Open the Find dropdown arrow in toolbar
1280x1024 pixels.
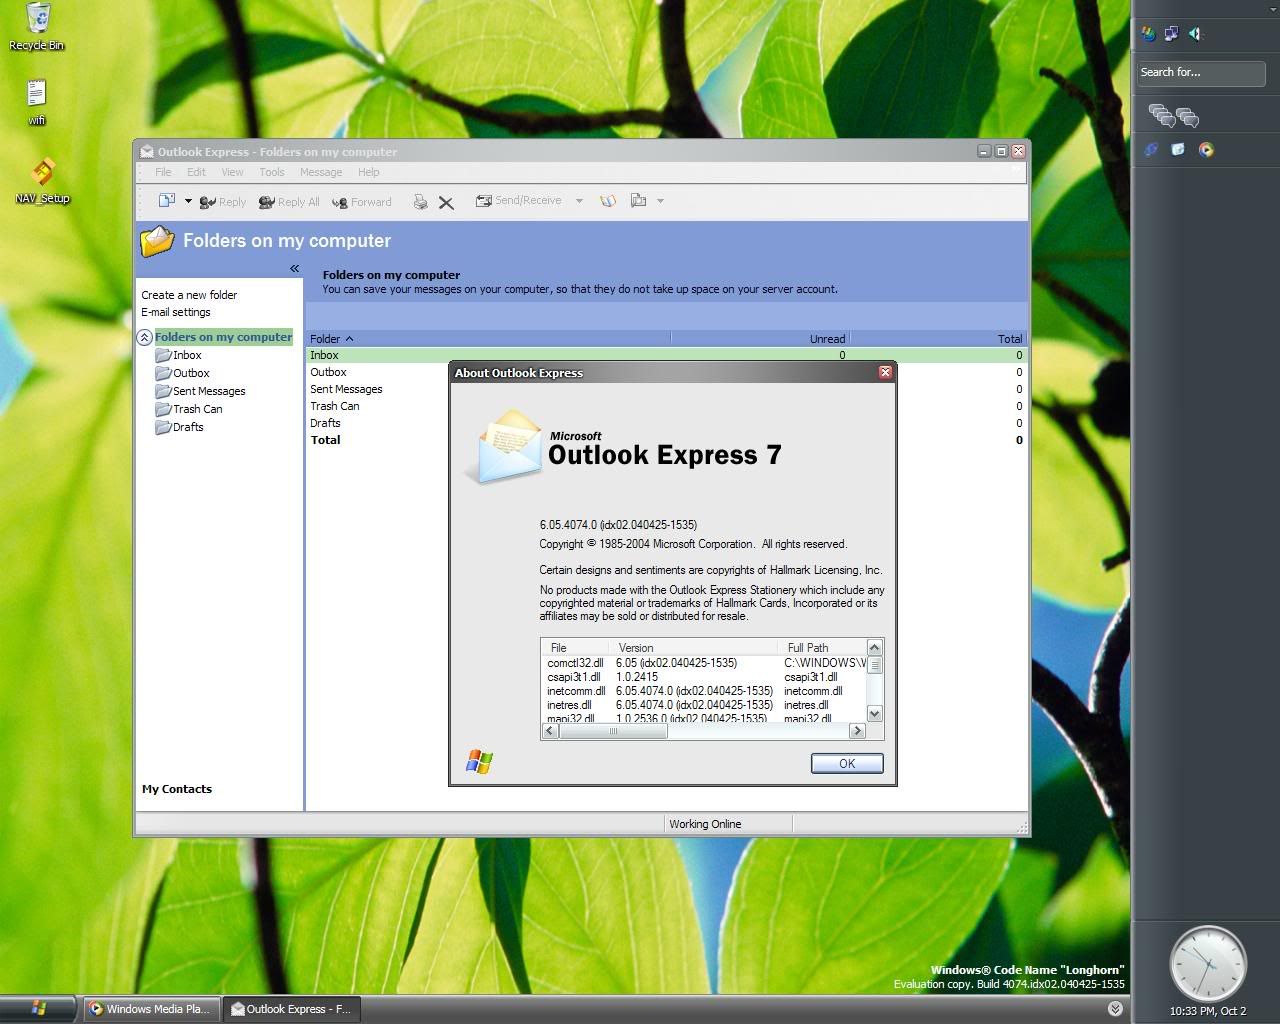click(x=660, y=201)
